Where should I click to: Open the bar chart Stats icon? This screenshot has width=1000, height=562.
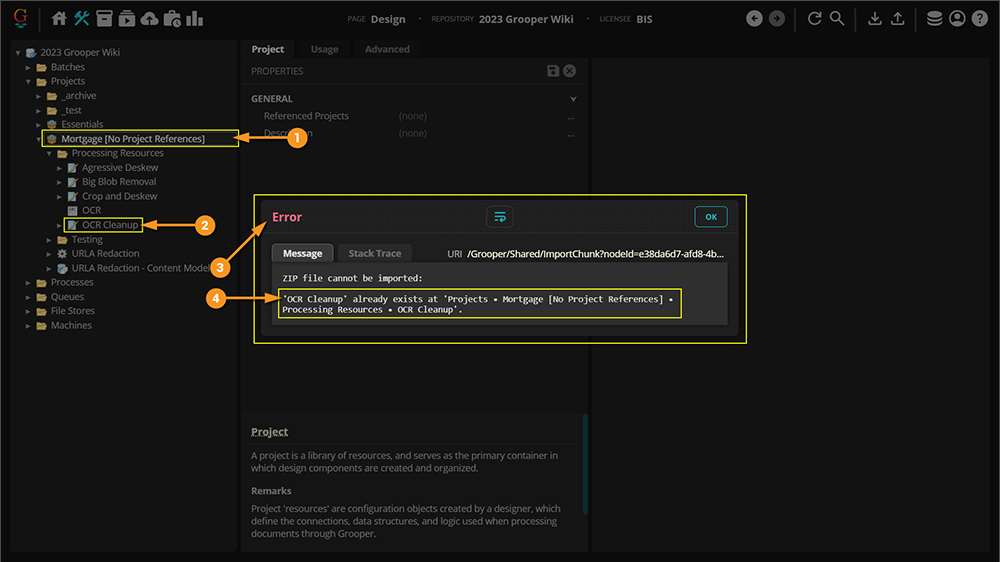(x=195, y=18)
